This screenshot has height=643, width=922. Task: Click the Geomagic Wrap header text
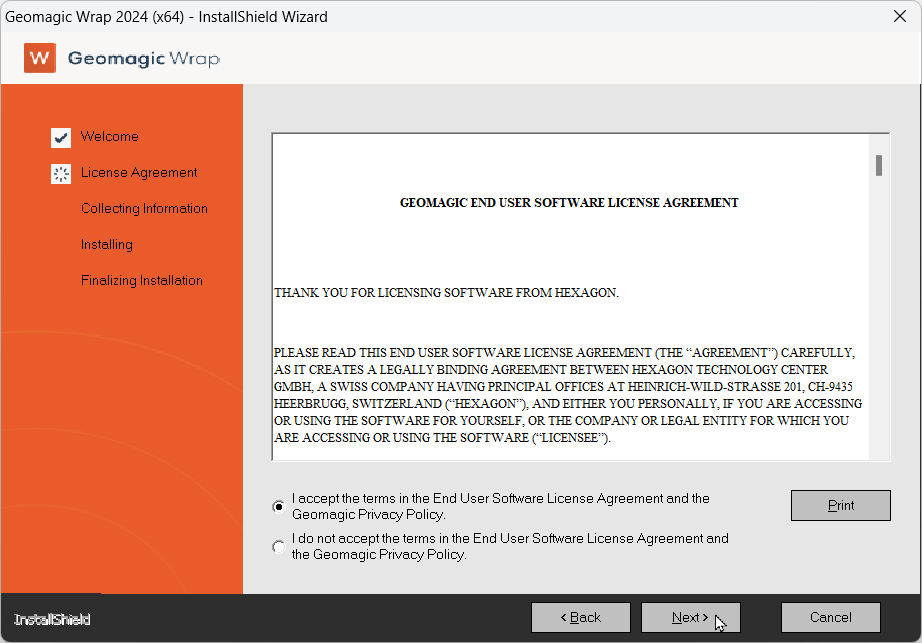click(143, 58)
